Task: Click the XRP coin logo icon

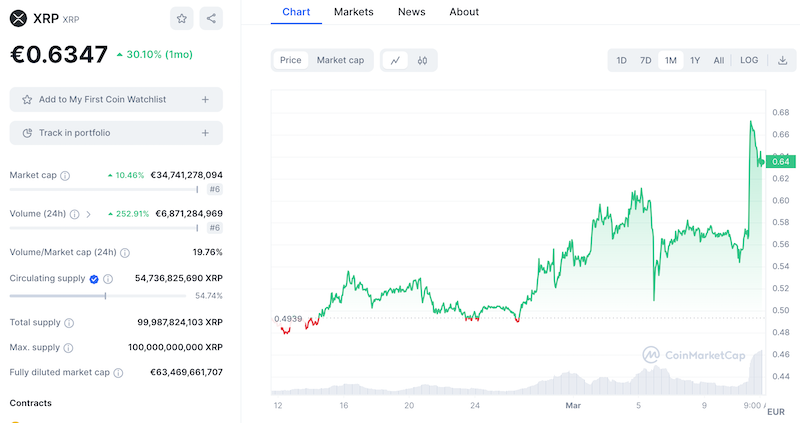Action: tap(18, 18)
